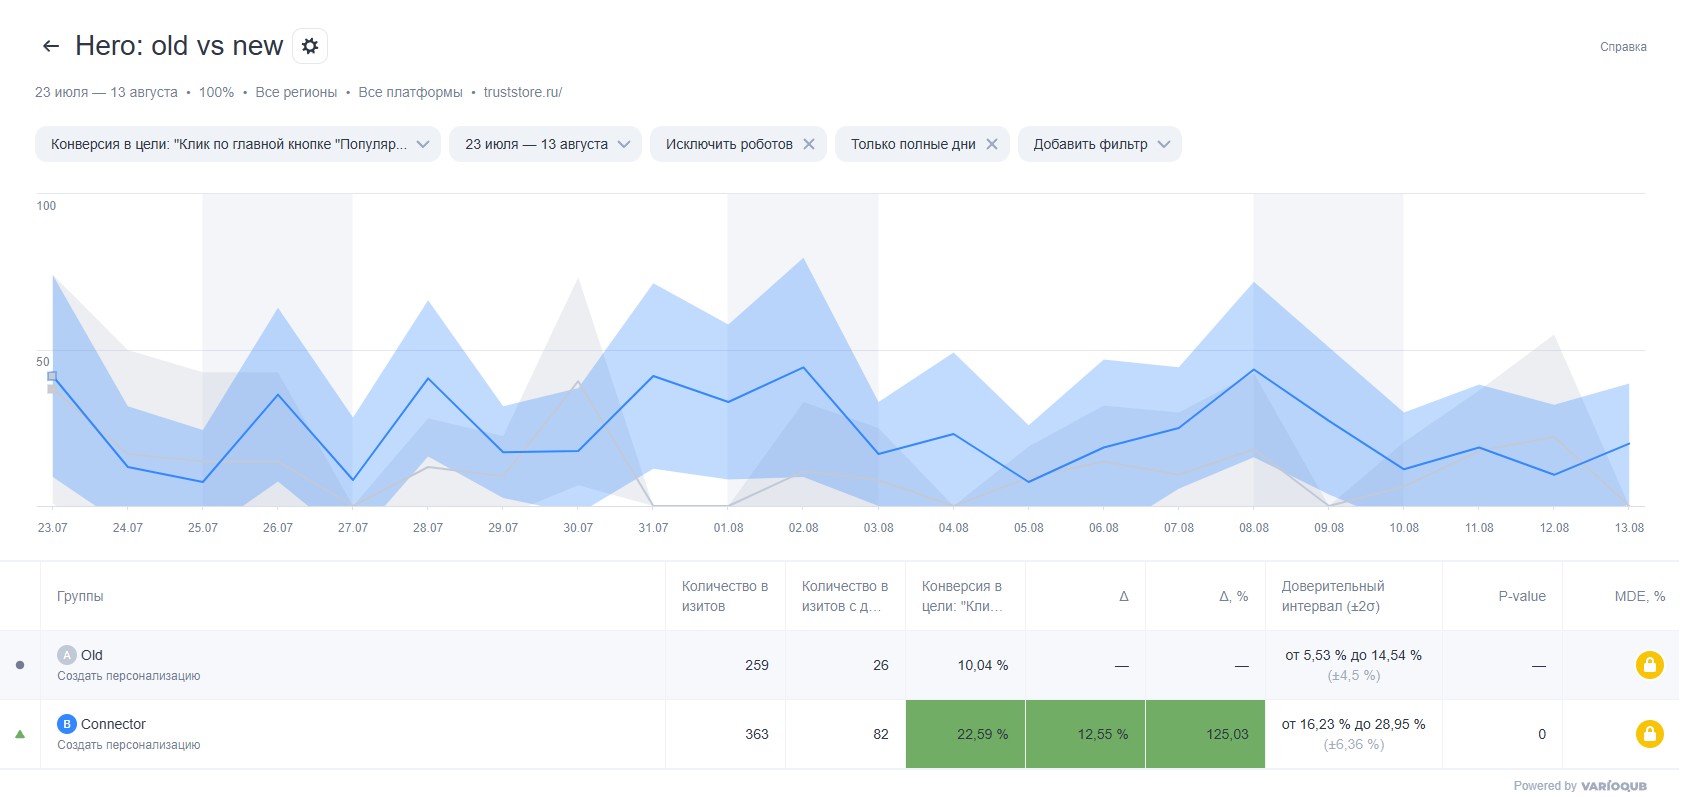
Task: Click the Количество визитов column header
Action: tap(725, 596)
